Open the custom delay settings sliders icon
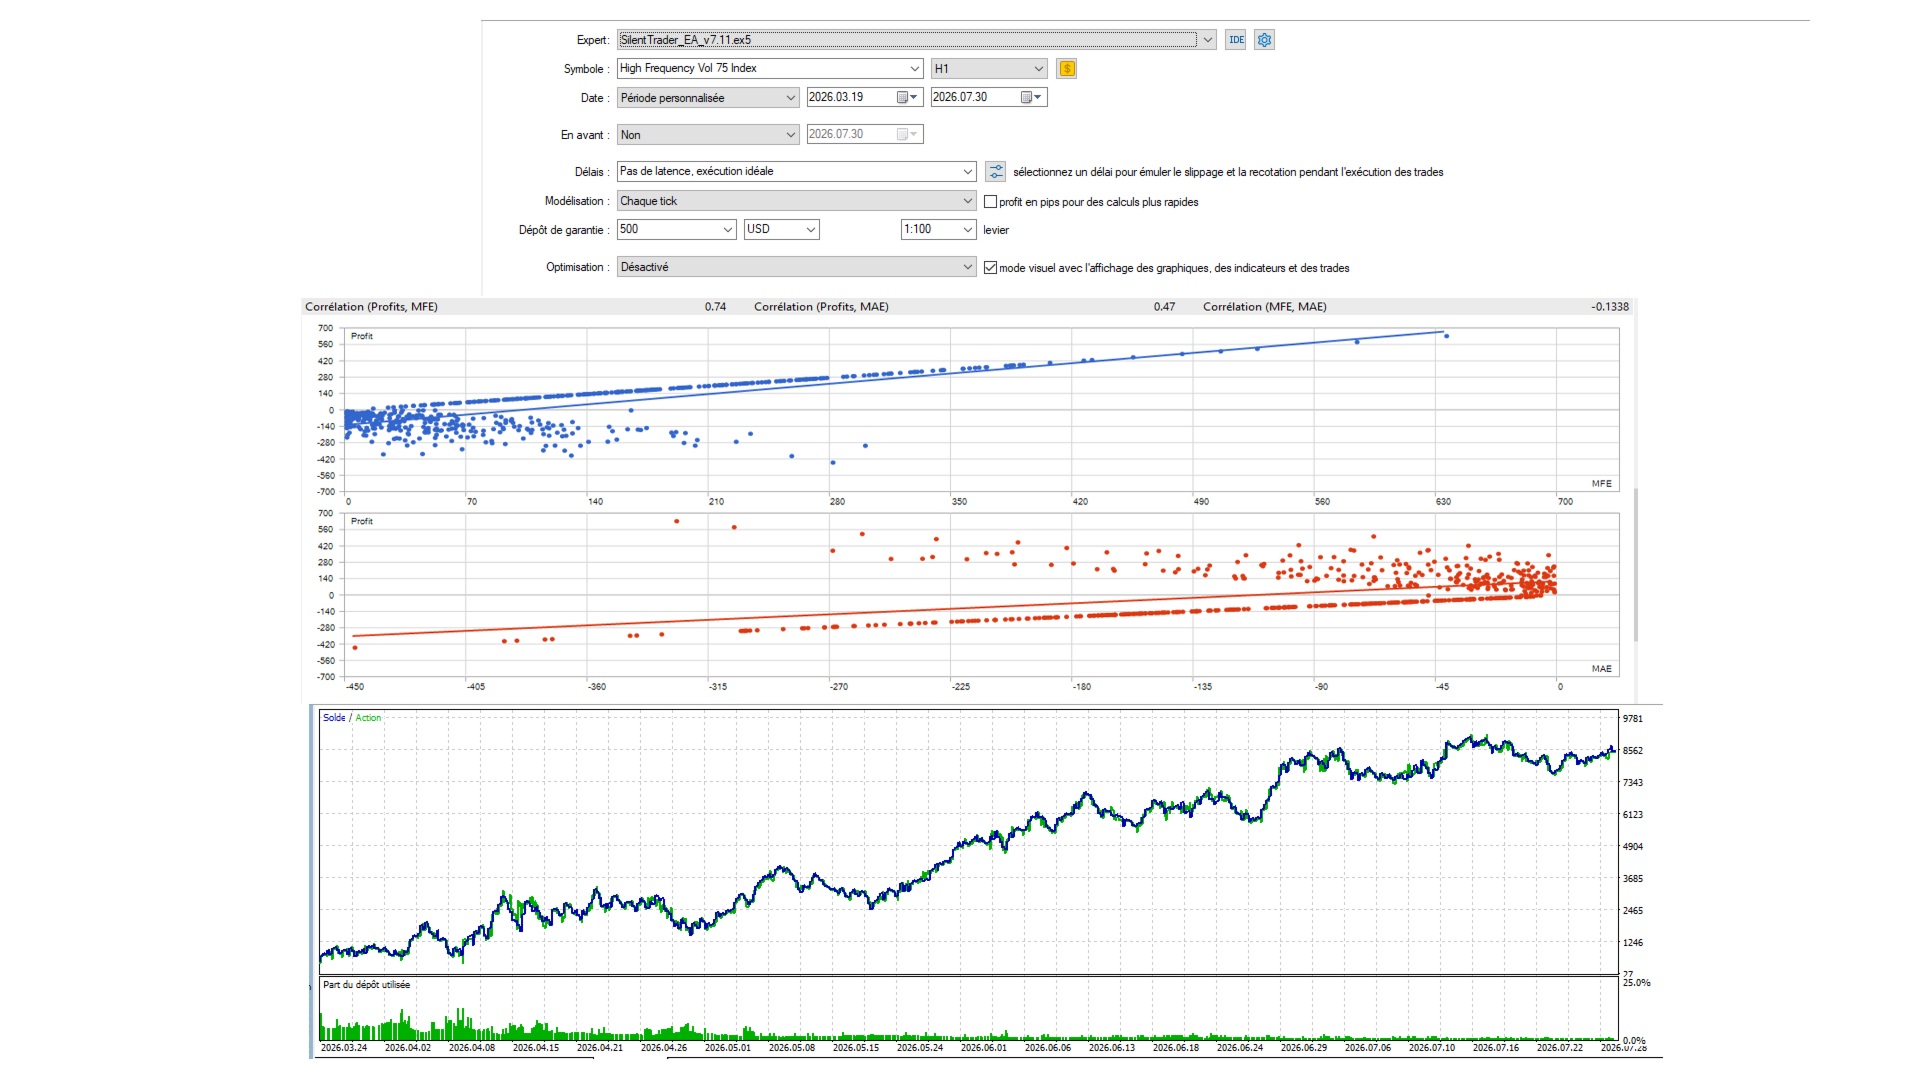 (996, 172)
